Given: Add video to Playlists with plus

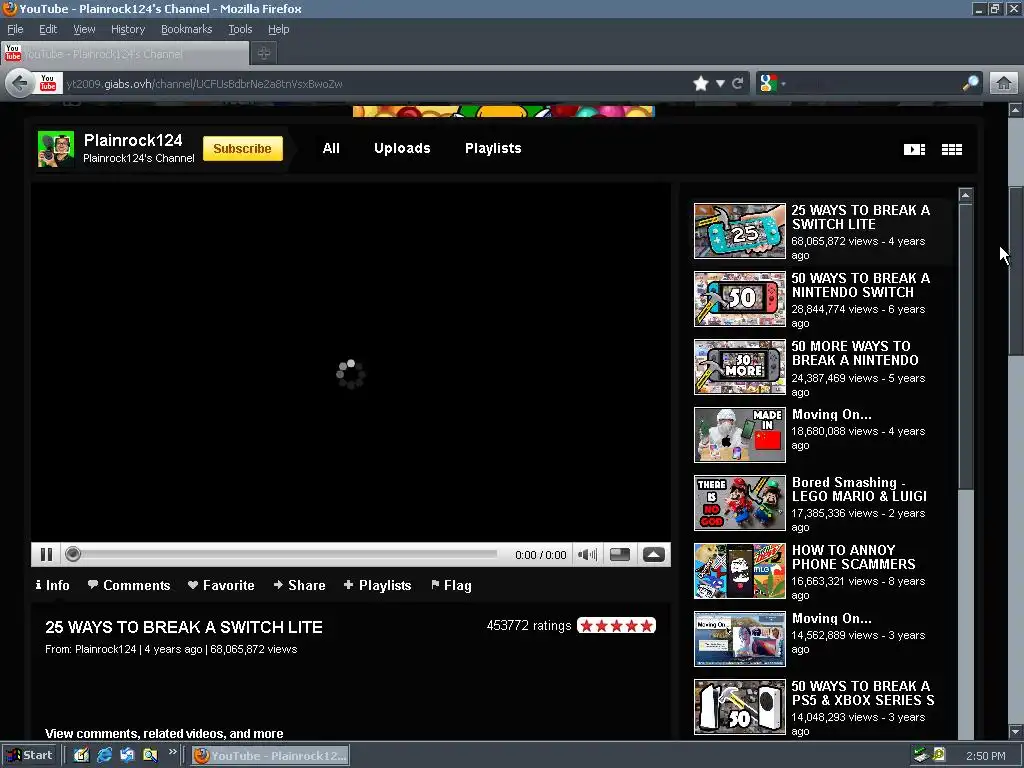Looking at the screenshot, I should pos(377,585).
